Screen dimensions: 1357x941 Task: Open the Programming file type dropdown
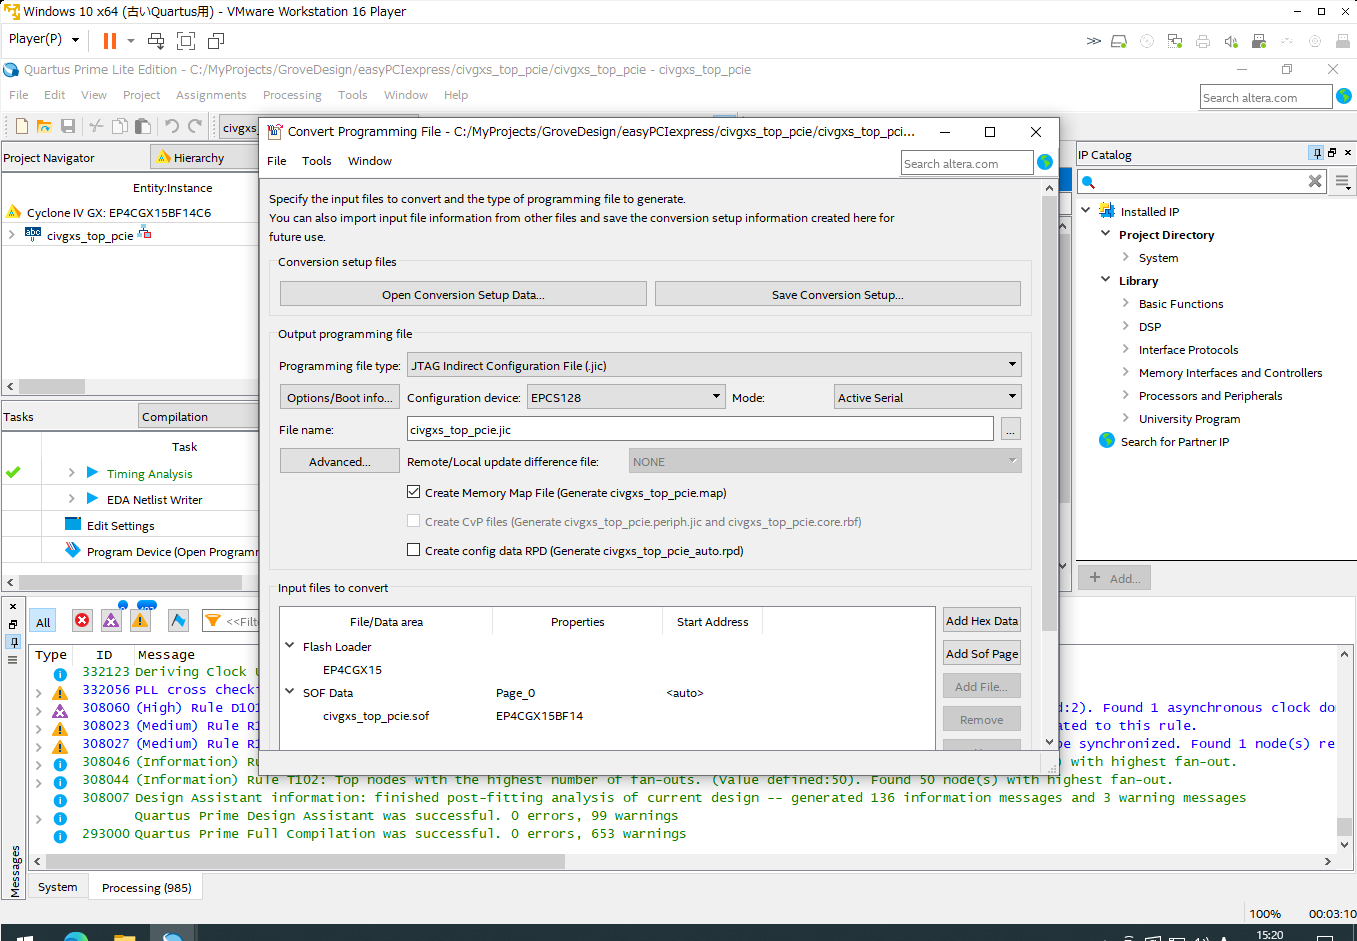coord(714,365)
